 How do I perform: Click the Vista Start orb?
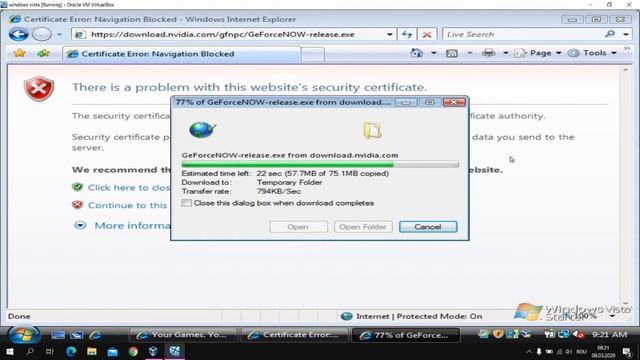click(x=23, y=335)
